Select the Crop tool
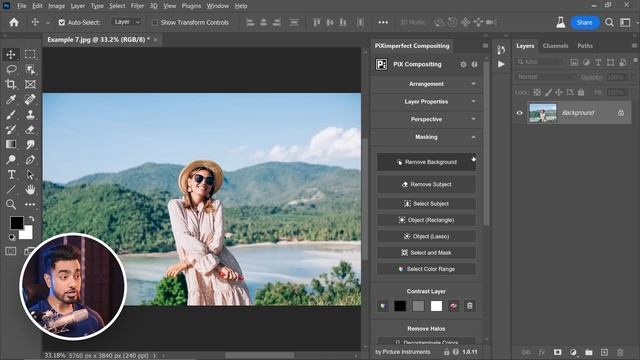Viewport: 640px width, 360px height. [11, 84]
